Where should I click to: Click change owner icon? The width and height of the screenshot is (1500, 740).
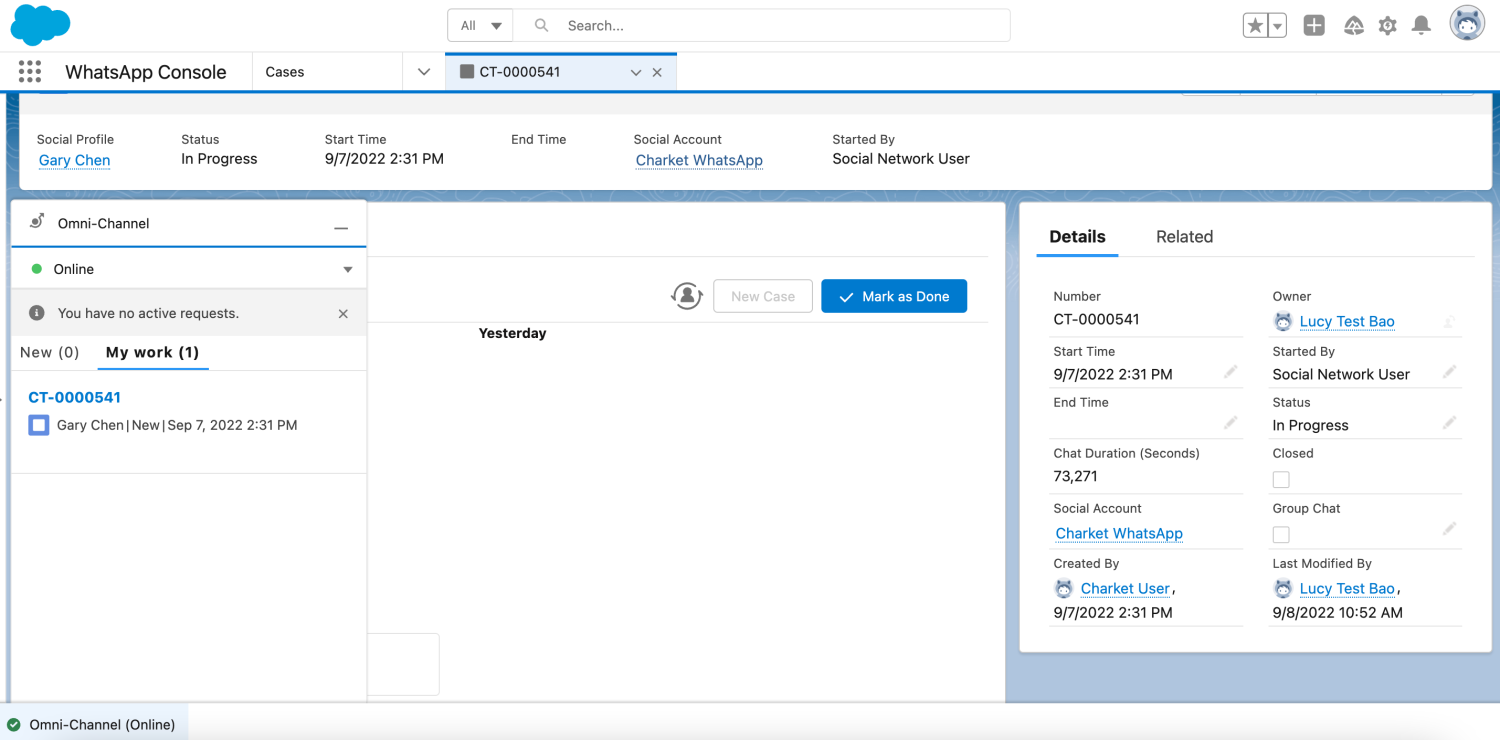coord(1449,321)
